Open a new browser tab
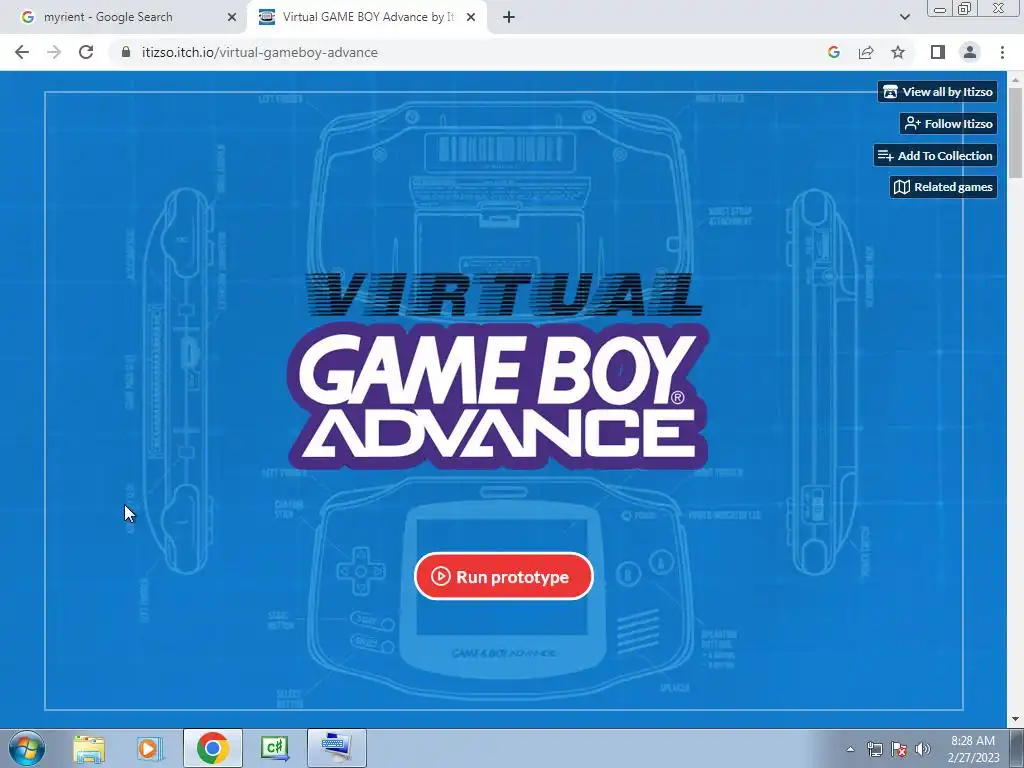 509,18
